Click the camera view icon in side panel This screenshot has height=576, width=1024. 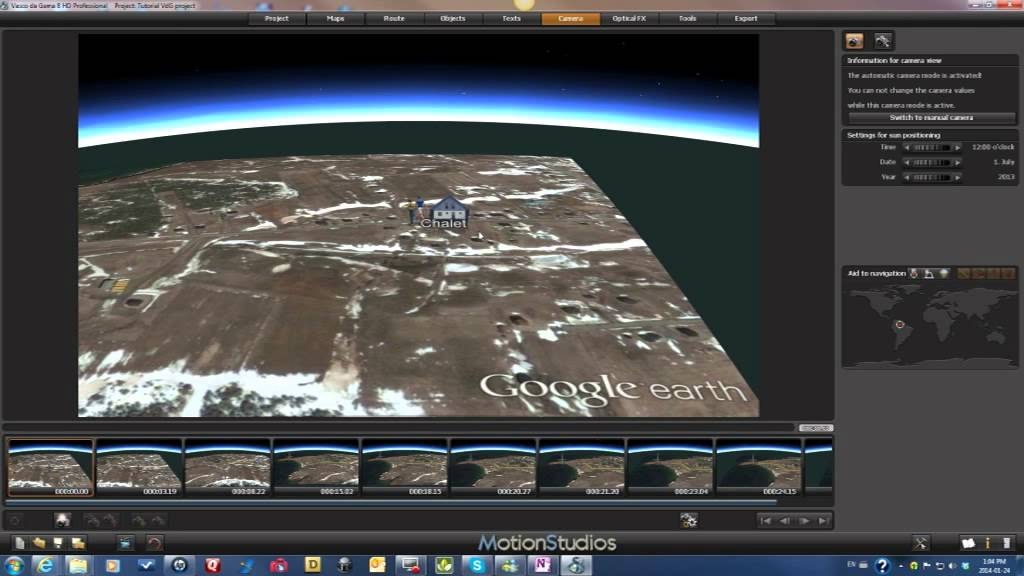pyautogui.click(x=854, y=41)
